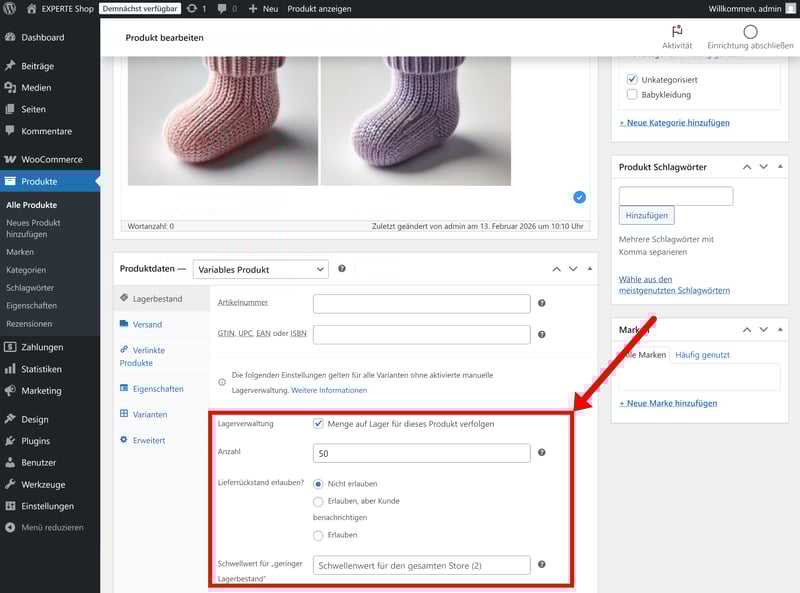Viewport: 800px width, 593px height.
Task: Click help icon next to product type dropdown
Action: point(342,269)
